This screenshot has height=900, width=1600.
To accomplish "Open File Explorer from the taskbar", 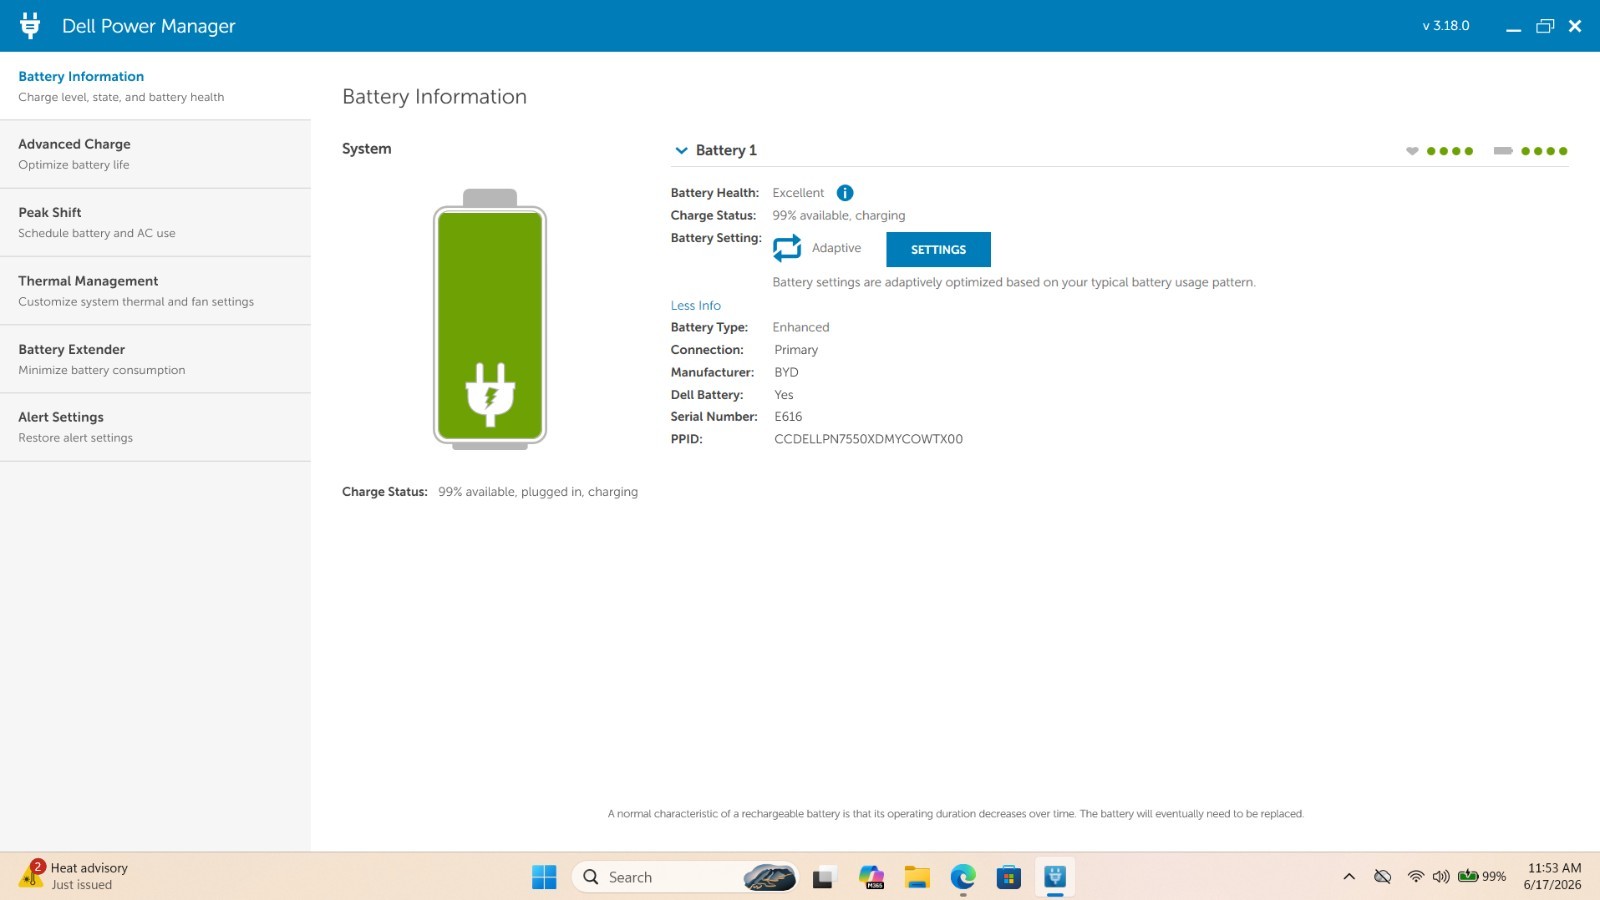I will click(917, 877).
